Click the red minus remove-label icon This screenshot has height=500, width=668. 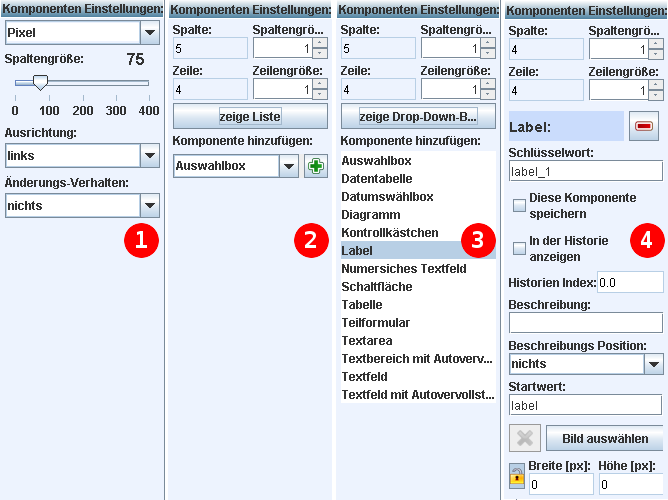click(x=641, y=127)
